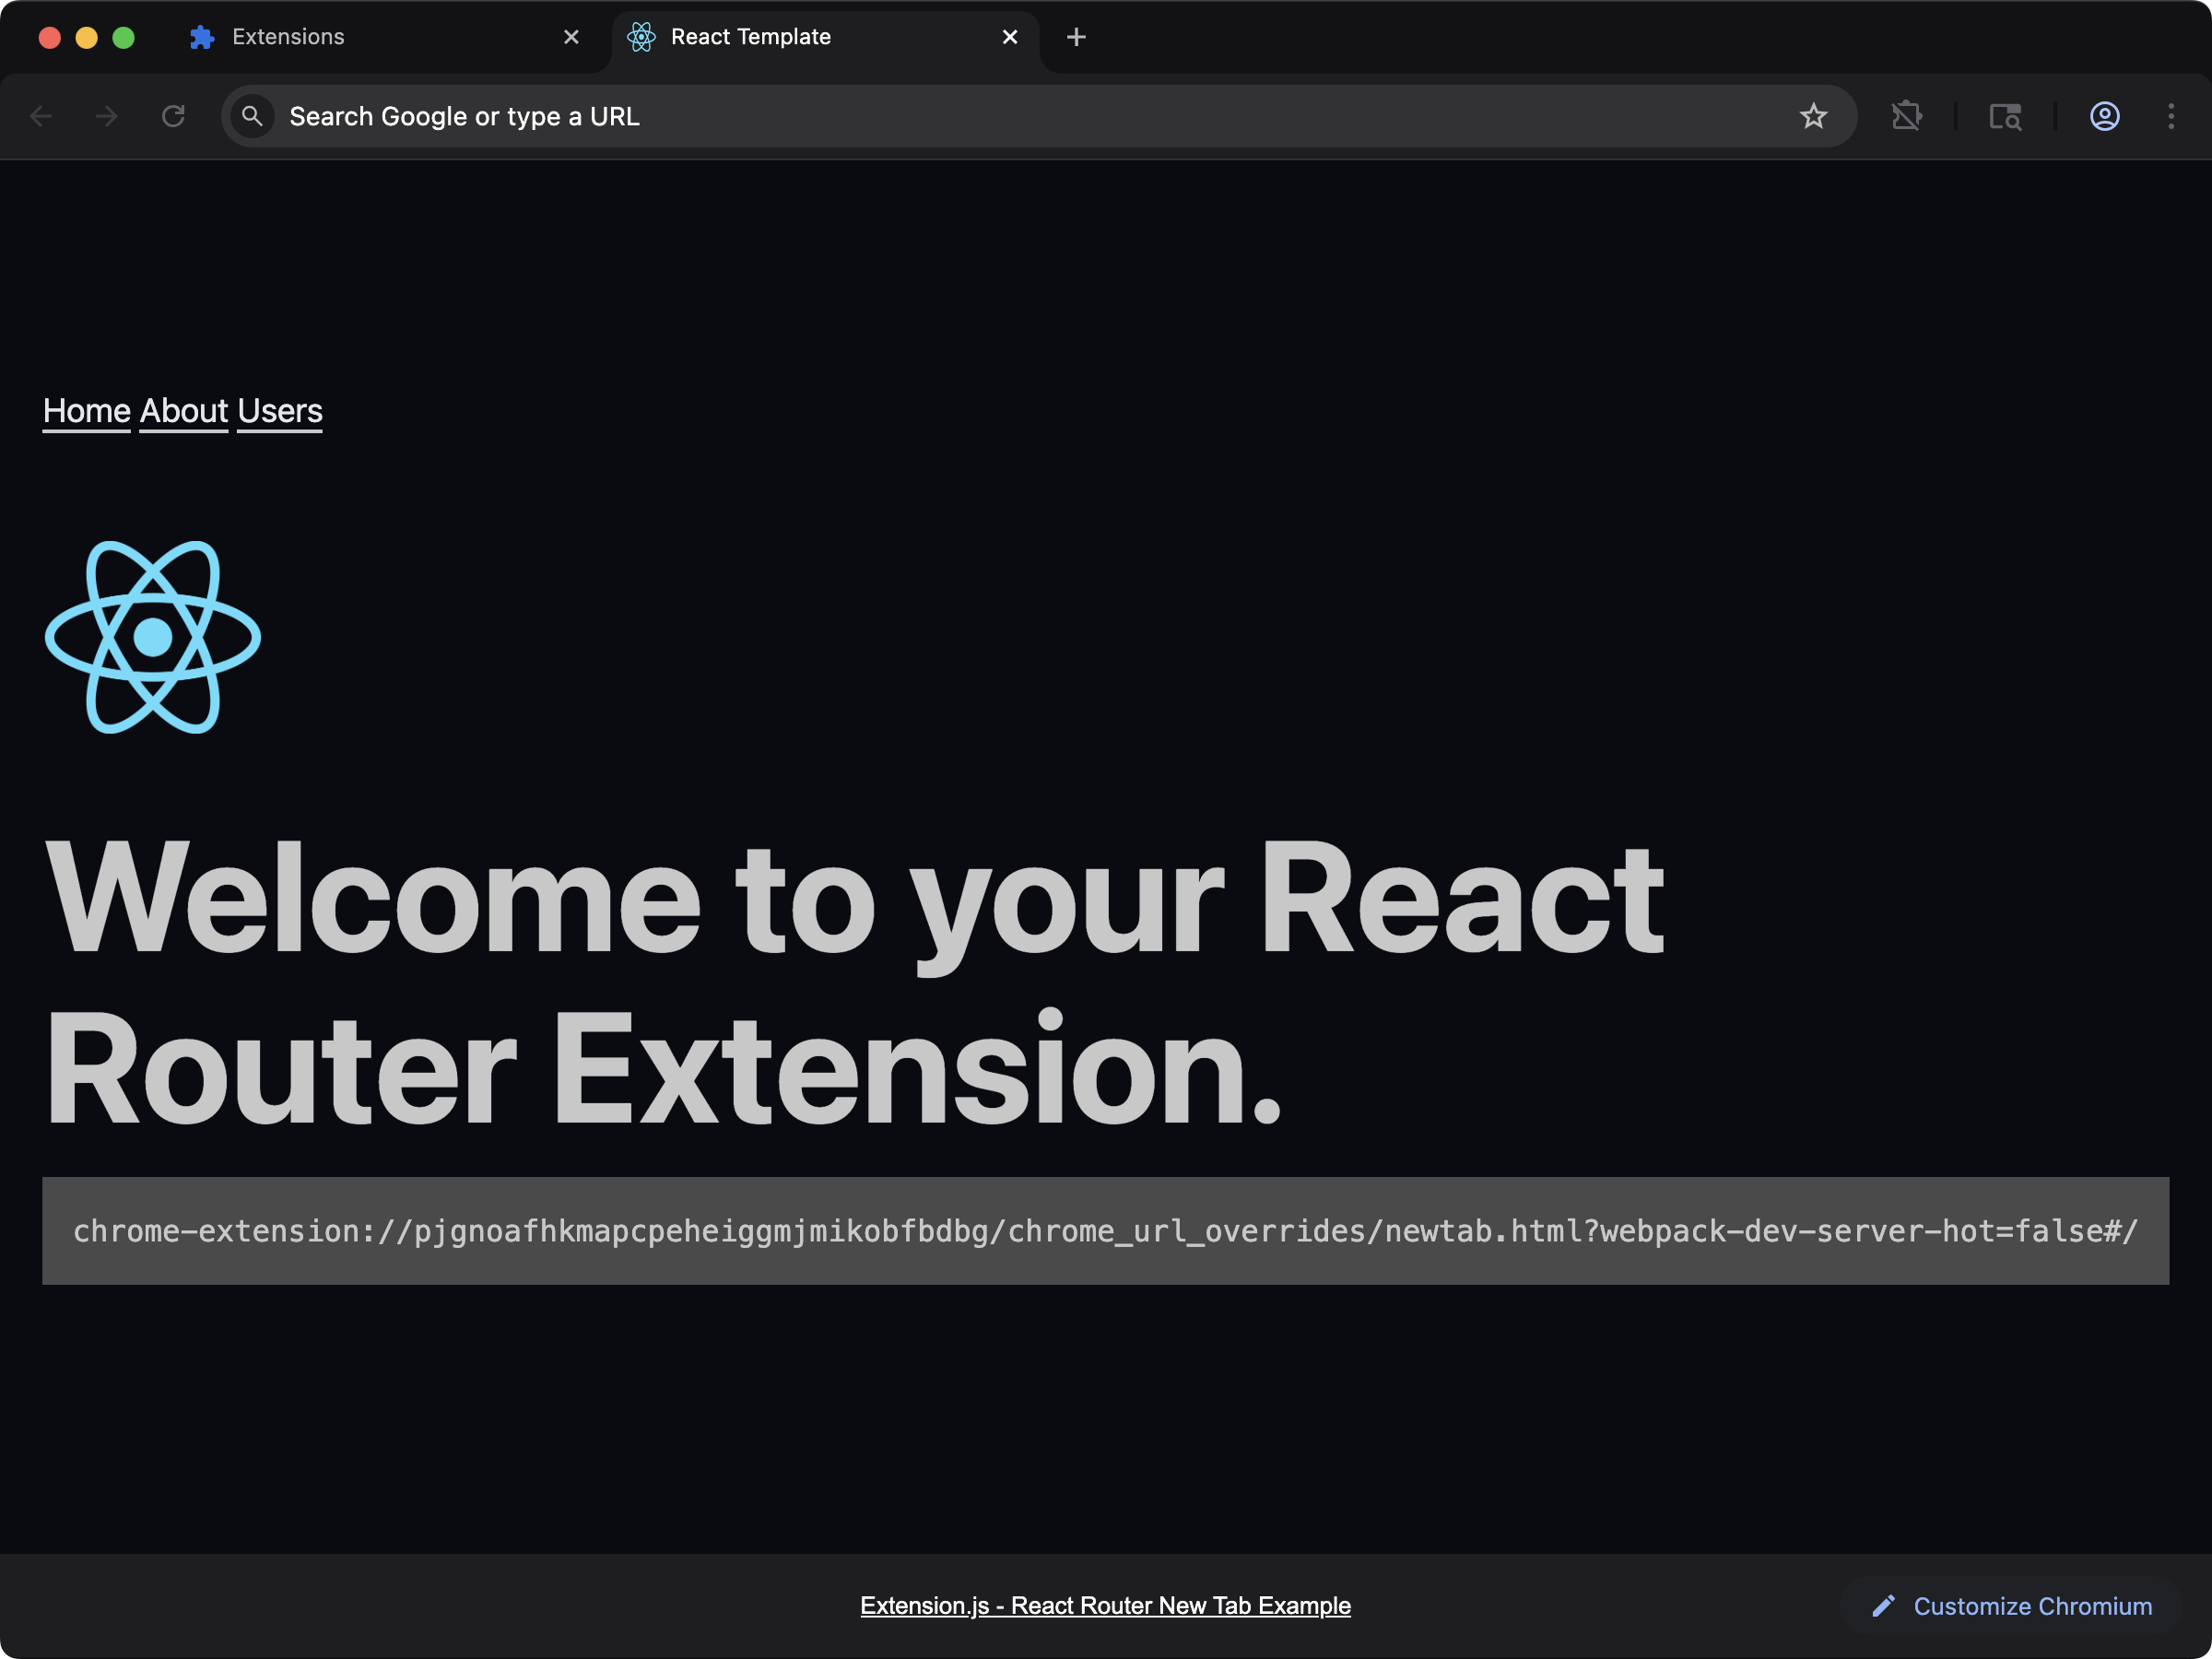Click the pencil icon beside Customize Chromium
Image resolution: width=2212 pixels, height=1659 pixels.
(1884, 1606)
